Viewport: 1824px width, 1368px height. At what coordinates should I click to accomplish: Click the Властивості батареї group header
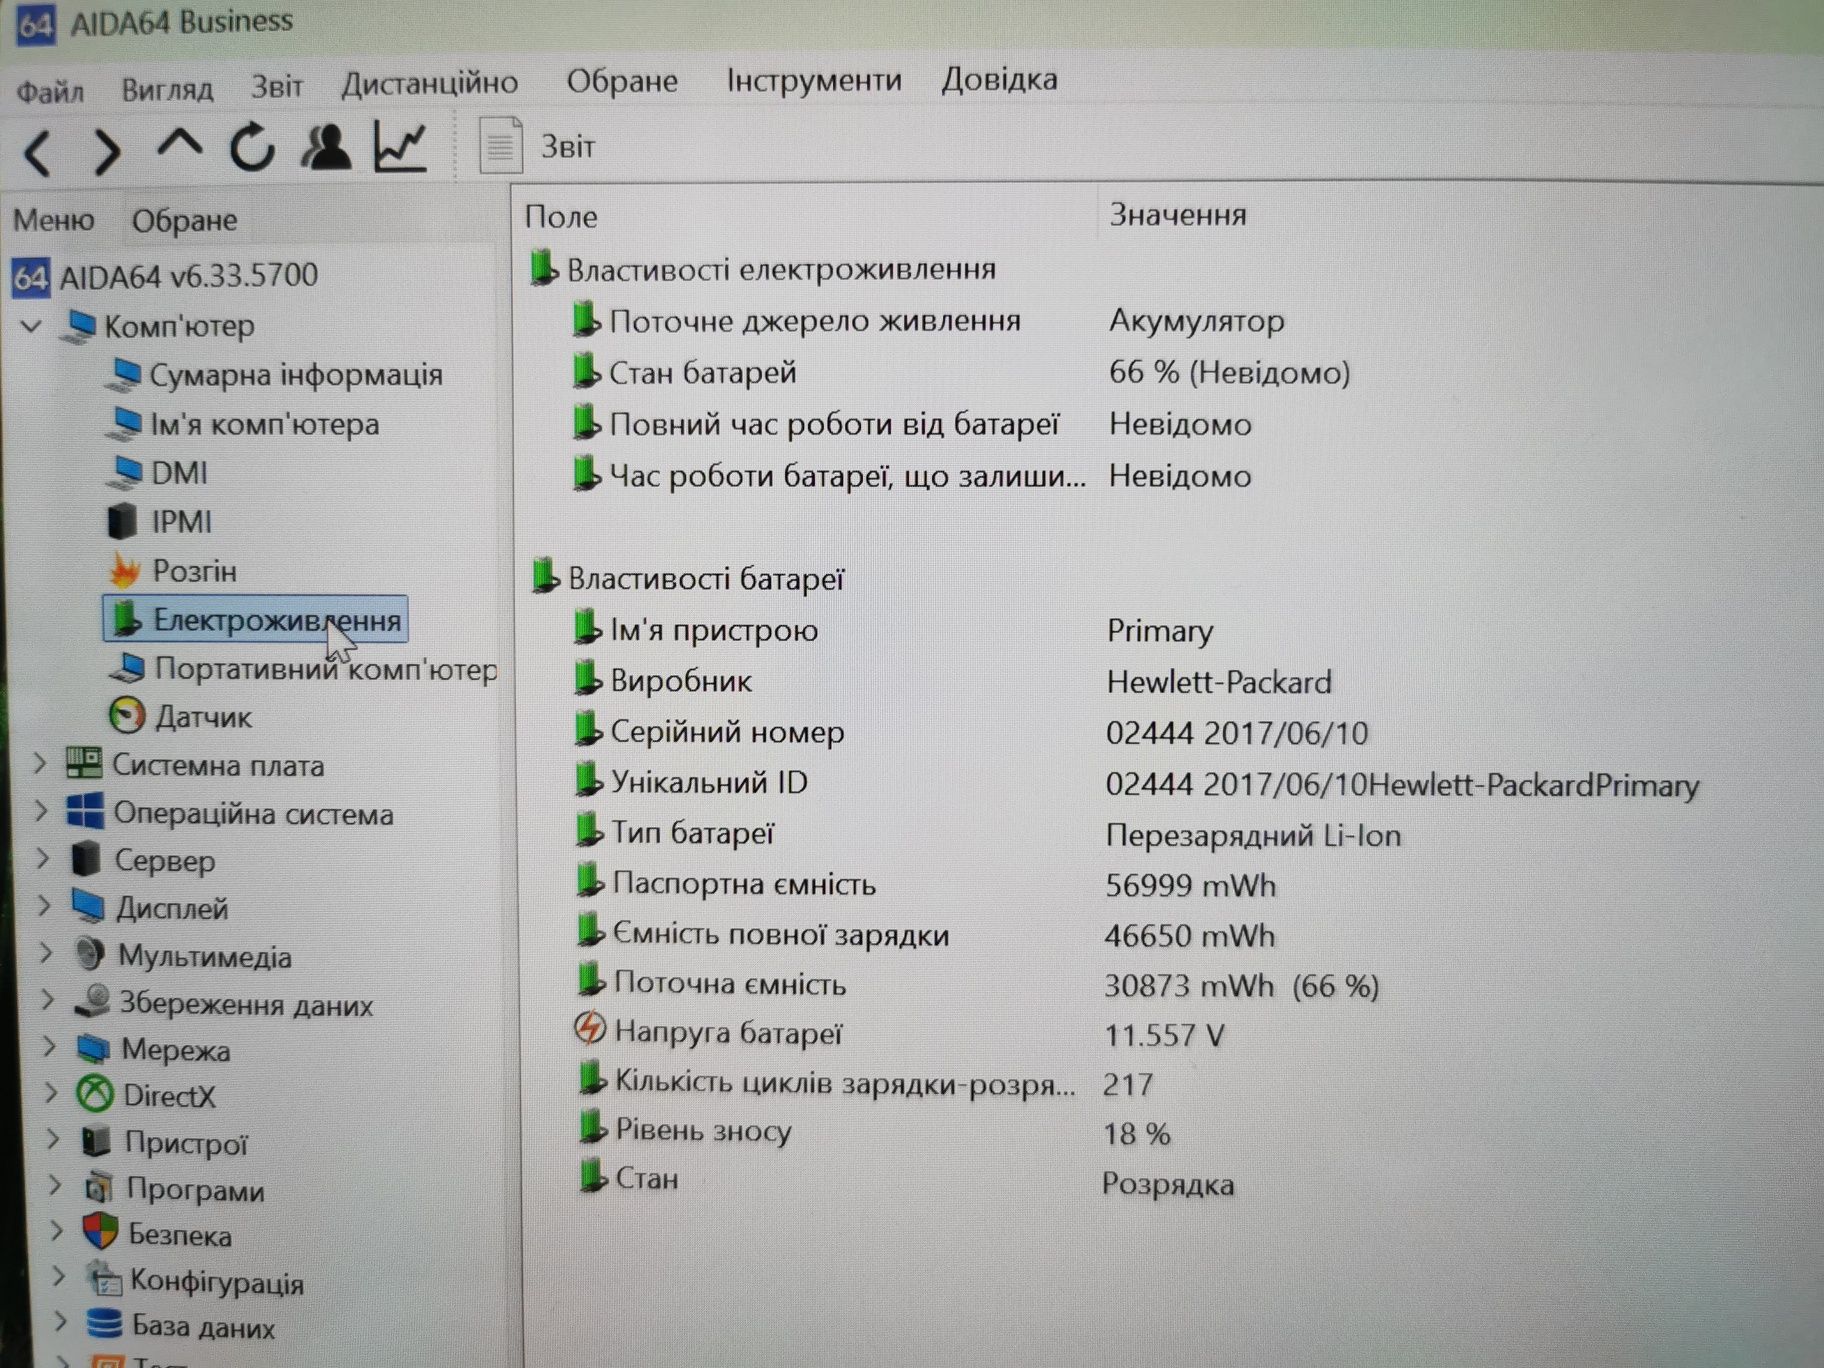click(689, 578)
